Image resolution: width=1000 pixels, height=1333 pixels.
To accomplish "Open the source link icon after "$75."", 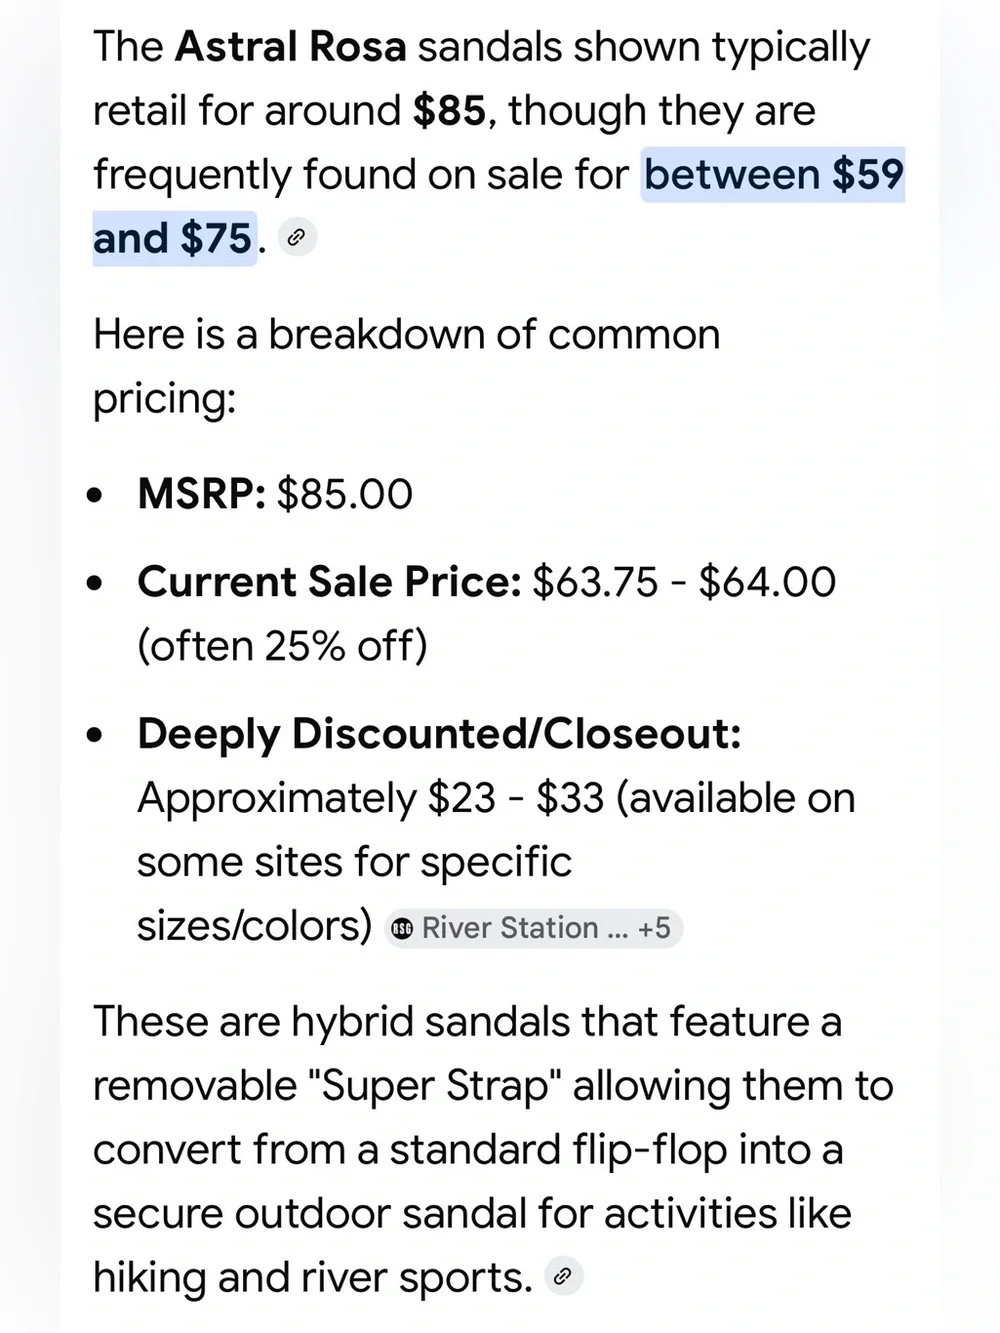I will 296,238.
